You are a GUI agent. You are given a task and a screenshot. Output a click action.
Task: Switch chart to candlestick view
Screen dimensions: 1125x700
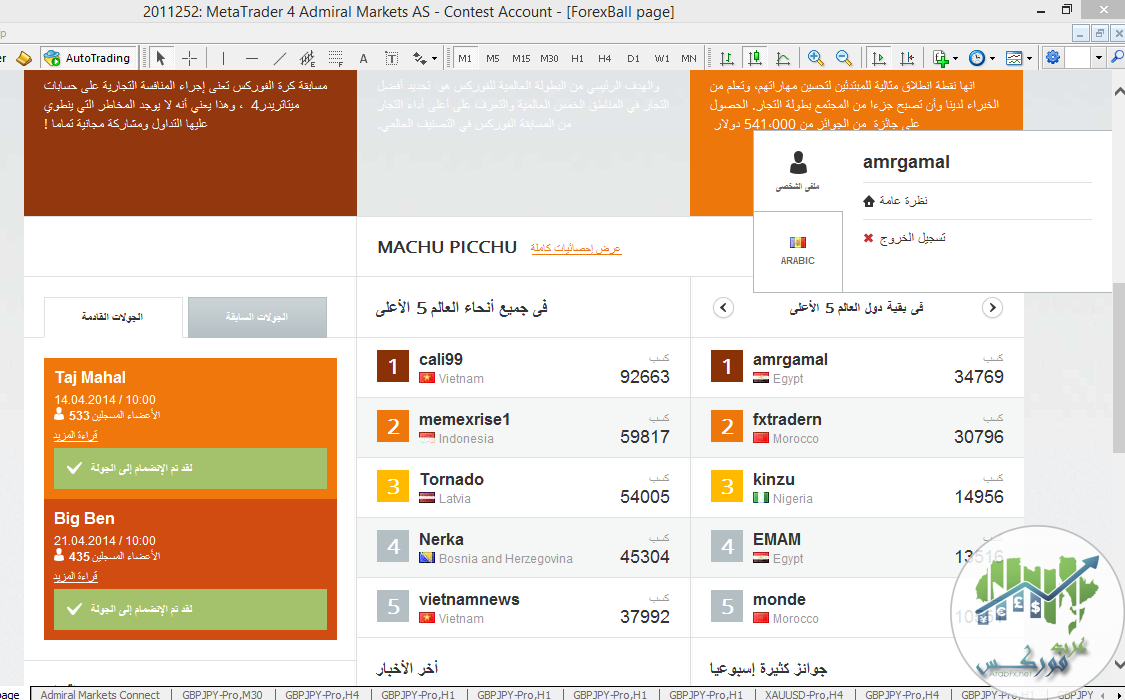tap(755, 58)
